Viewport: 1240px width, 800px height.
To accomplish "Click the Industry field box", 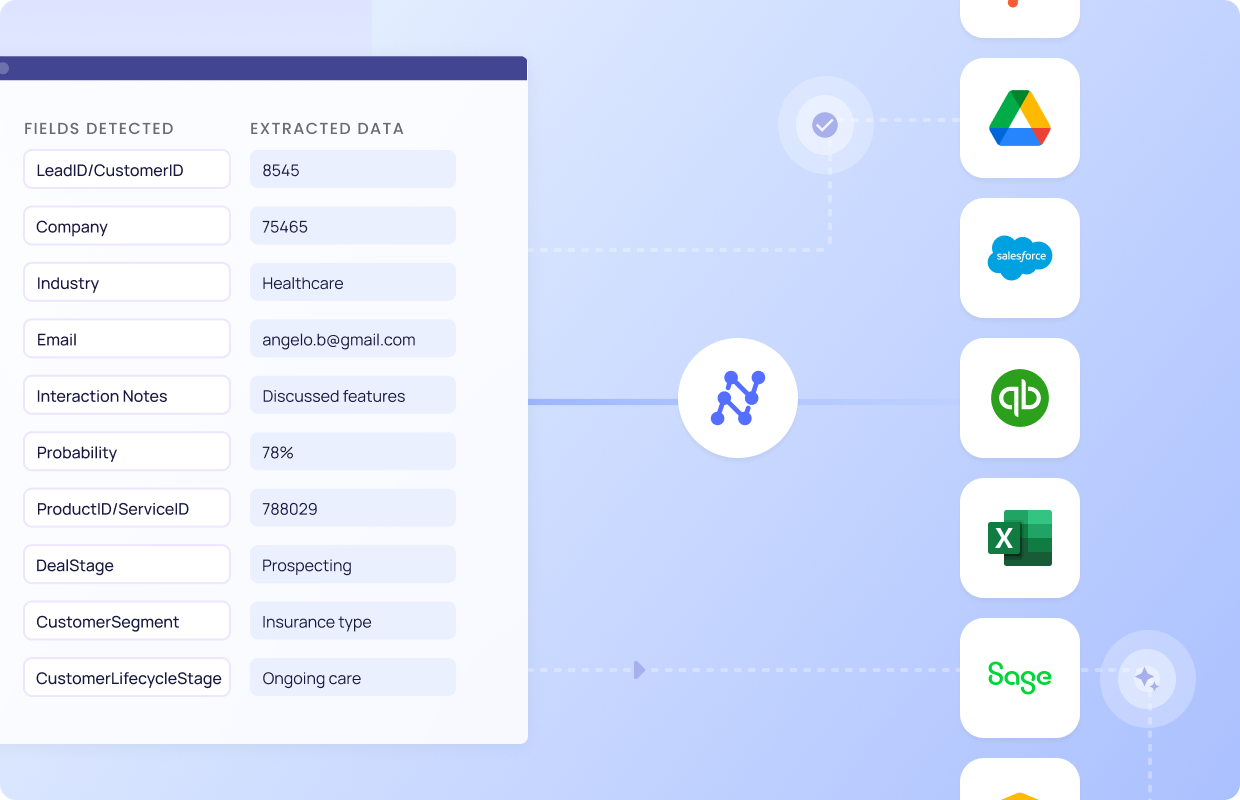I will click(x=127, y=282).
